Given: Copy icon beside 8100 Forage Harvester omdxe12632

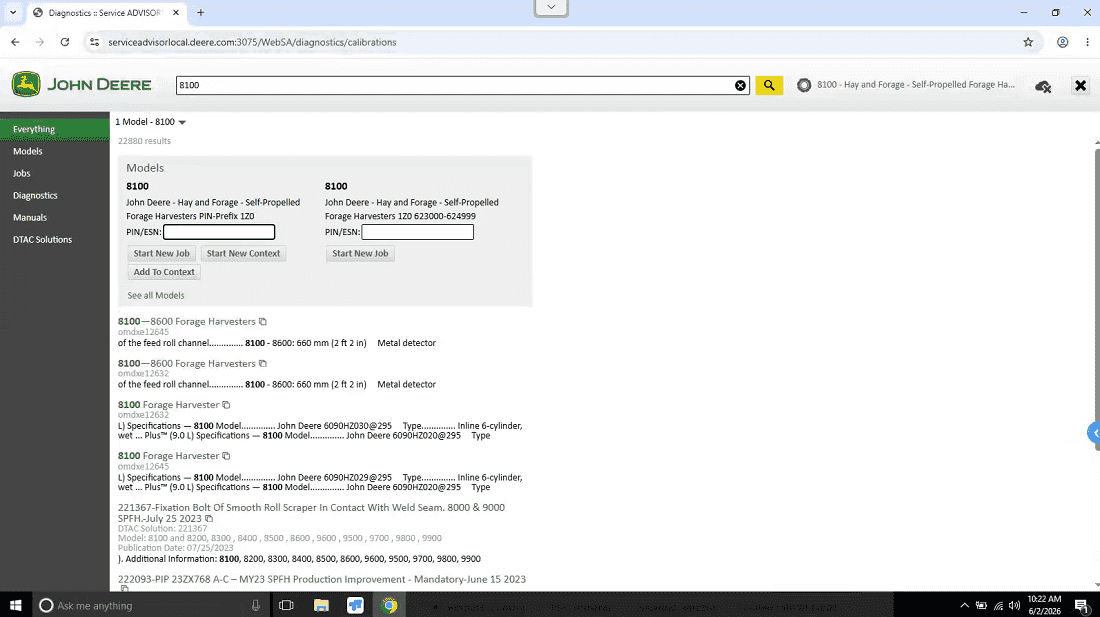Looking at the screenshot, I should [226, 405].
